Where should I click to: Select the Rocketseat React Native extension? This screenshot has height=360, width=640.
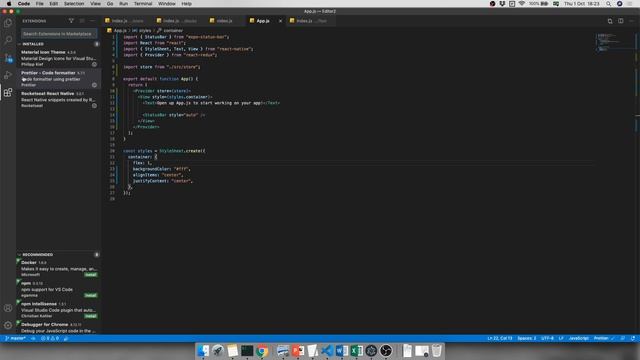click(x=59, y=99)
